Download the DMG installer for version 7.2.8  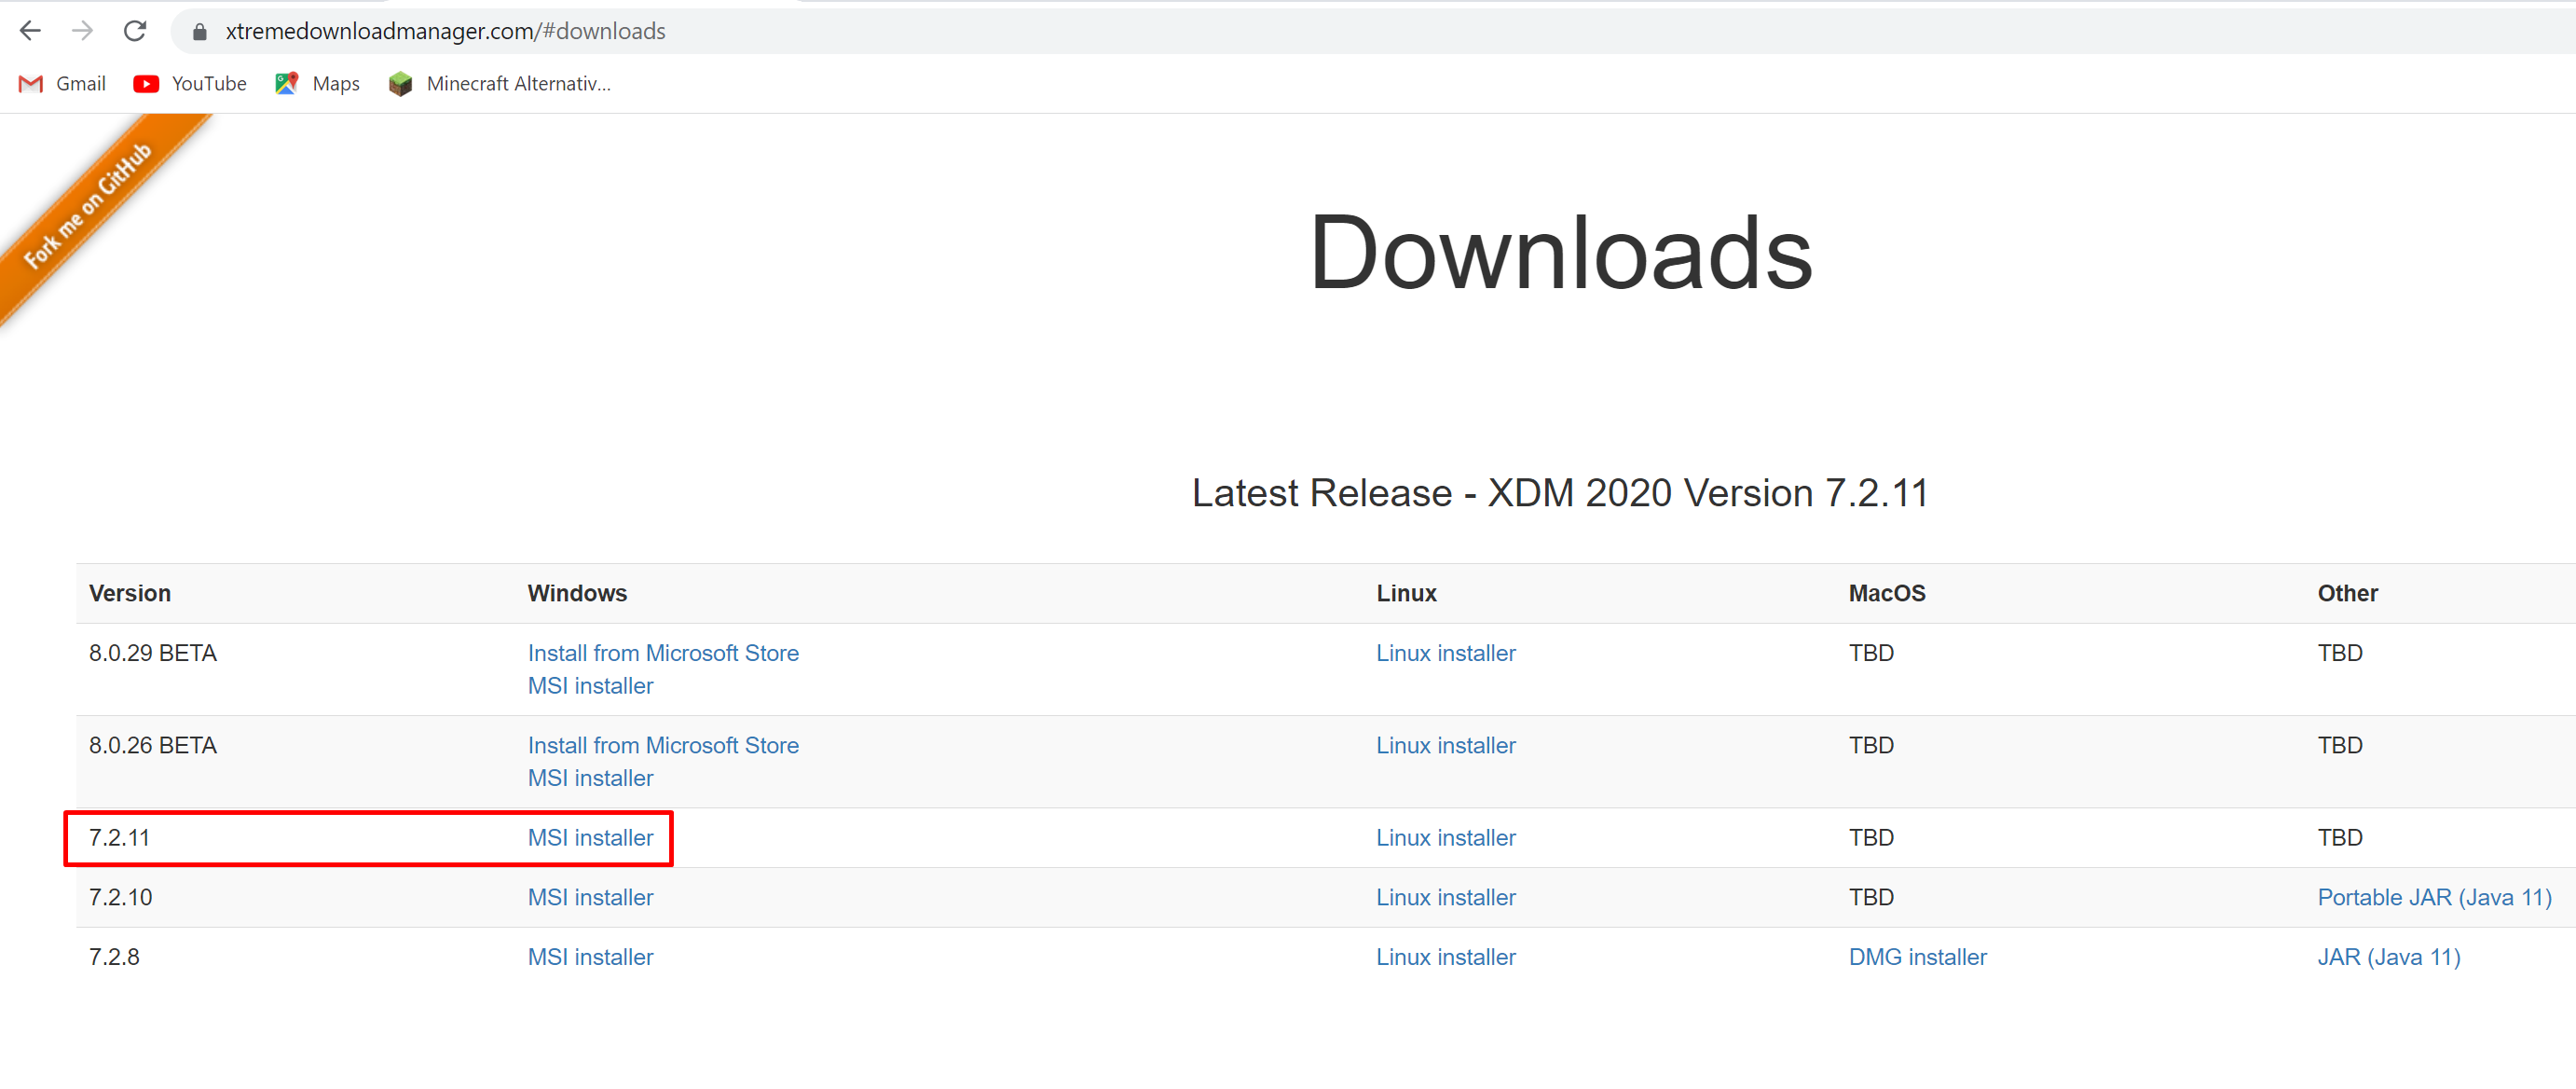coord(1917,957)
